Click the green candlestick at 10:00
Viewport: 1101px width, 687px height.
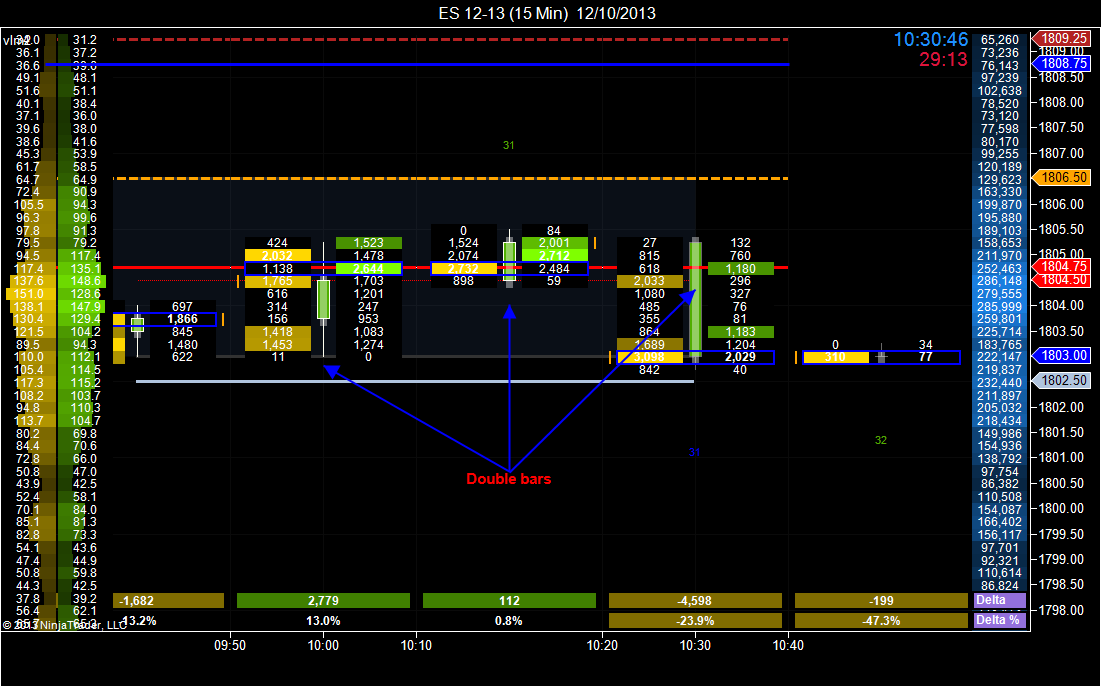(x=323, y=299)
